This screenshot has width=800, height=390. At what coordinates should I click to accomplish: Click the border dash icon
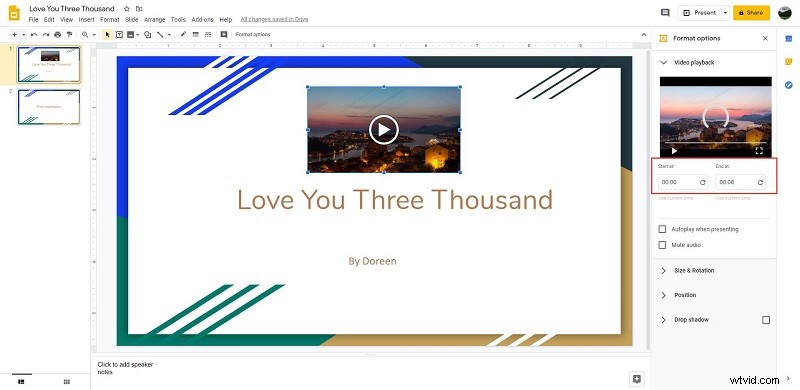coord(208,35)
